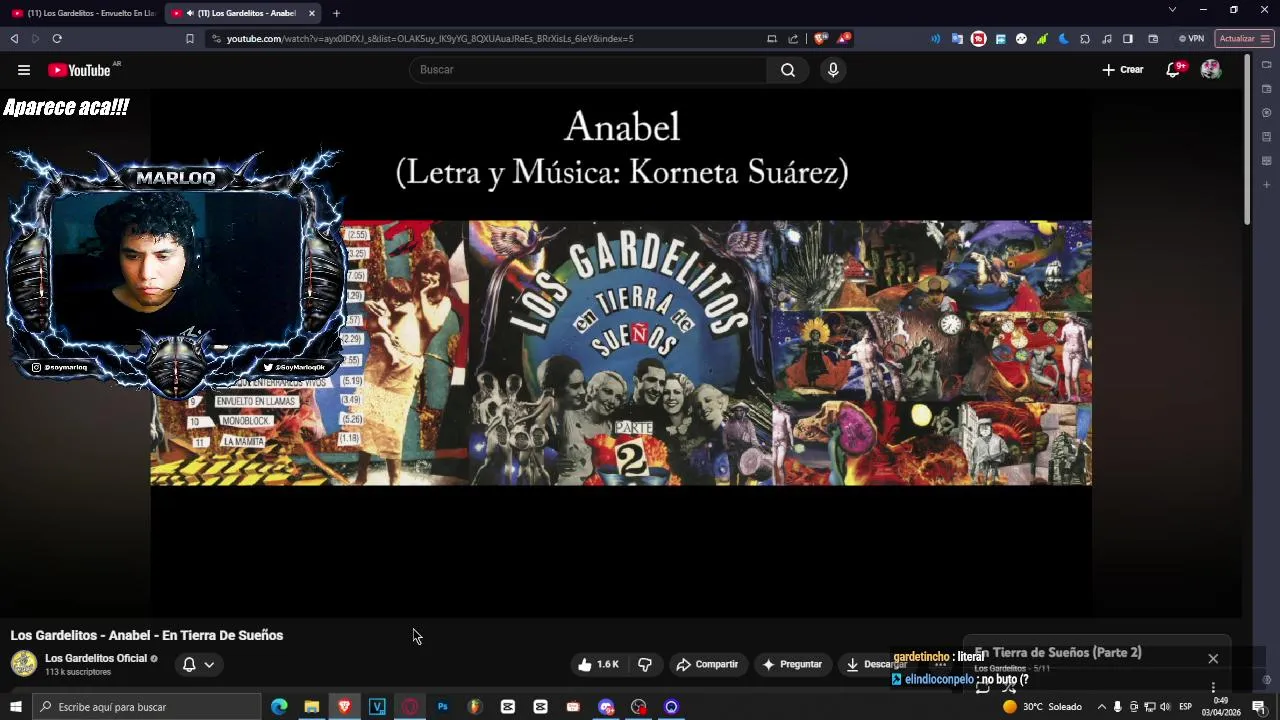This screenshot has height=720, width=1280.
Task: Show hidden system tray icons chevron
Action: (x=1101, y=707)
